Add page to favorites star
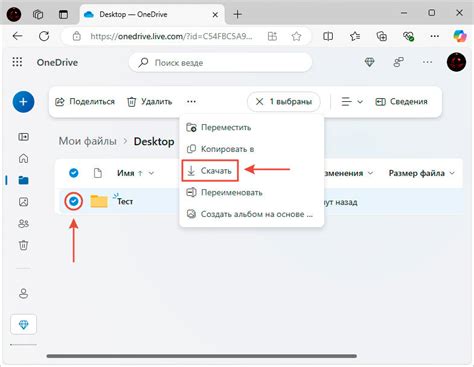The height and width of the screenshot is (367, 474). 296,36
